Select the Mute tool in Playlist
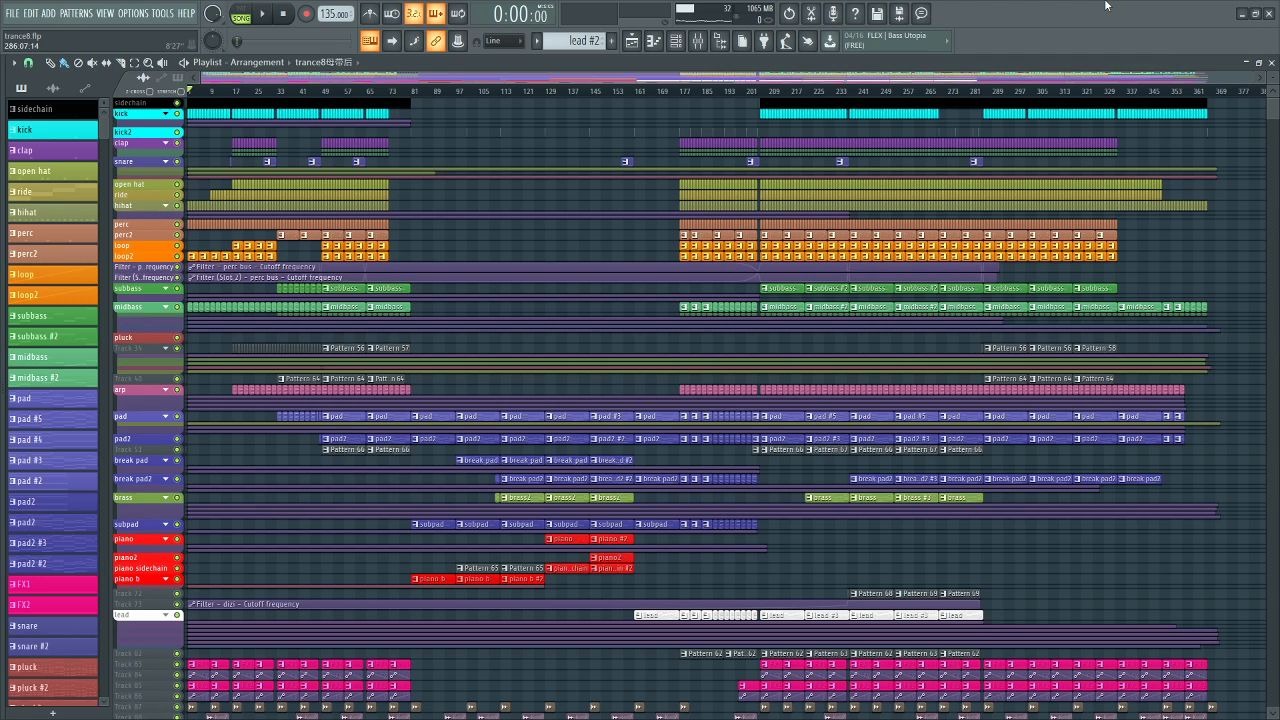The width and height of the screenshot is (1280, 720). tap(92, 63)
